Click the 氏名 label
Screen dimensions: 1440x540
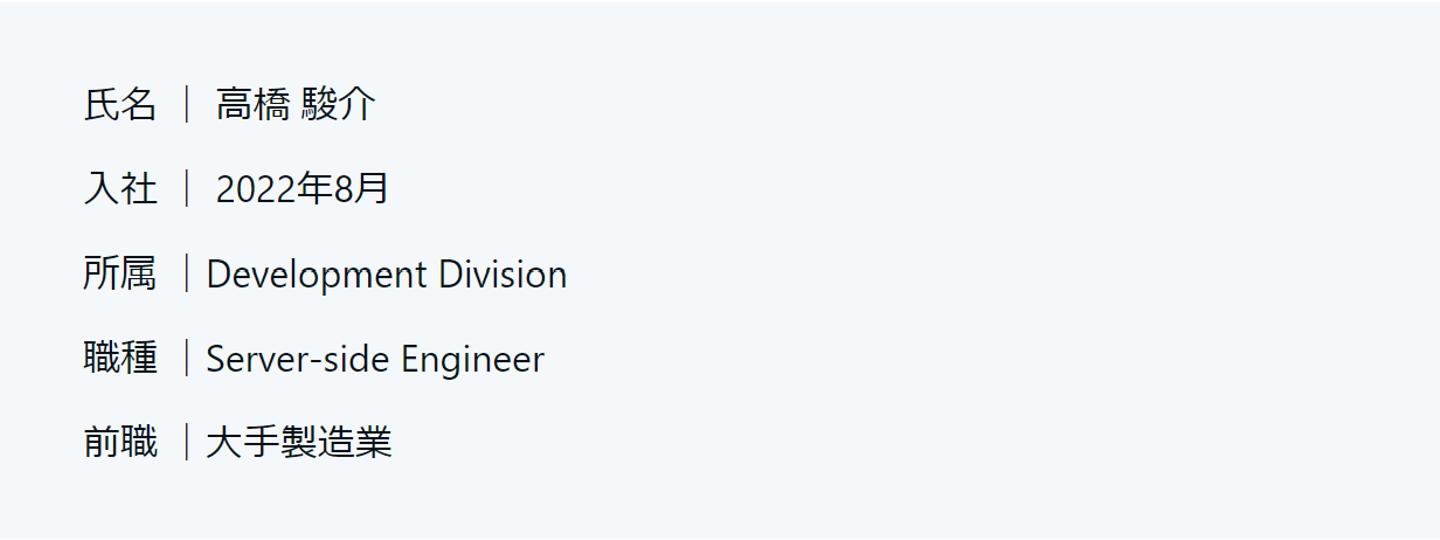120,104
